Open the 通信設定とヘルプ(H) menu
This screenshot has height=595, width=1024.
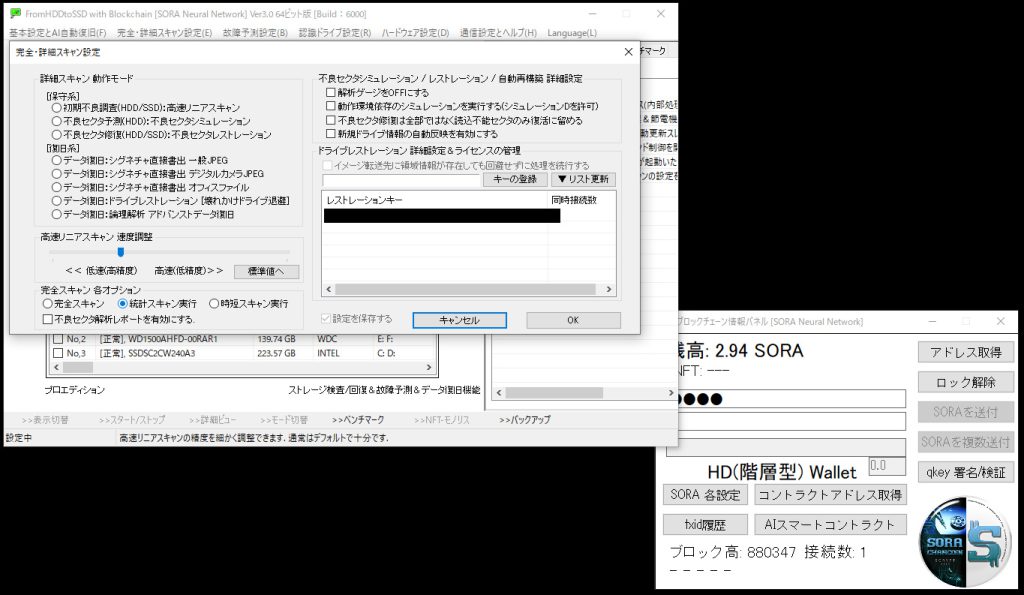click(498, 33)
